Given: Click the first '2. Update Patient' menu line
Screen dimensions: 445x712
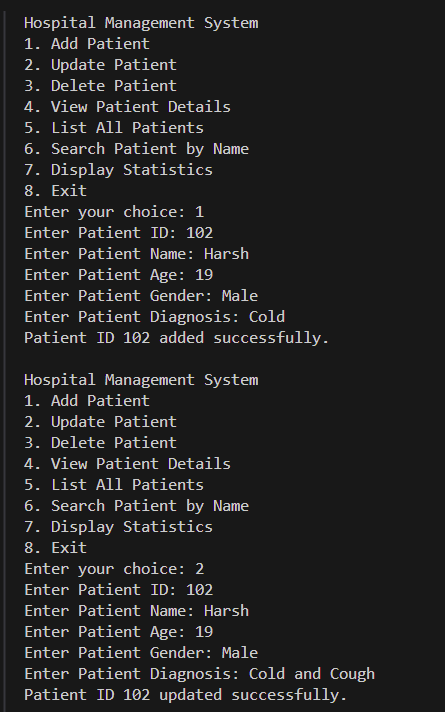Looking at the screenshot, I should 100,64.
